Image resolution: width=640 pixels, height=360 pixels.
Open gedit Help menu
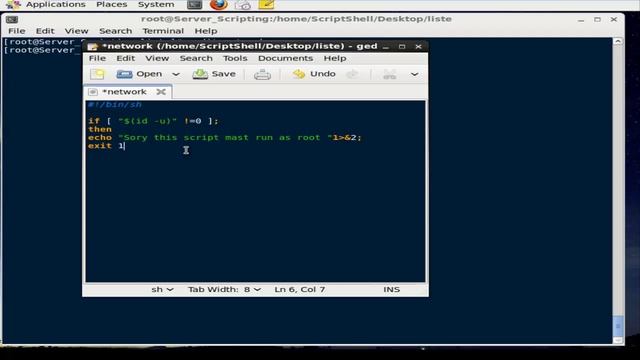click(335, 58)
